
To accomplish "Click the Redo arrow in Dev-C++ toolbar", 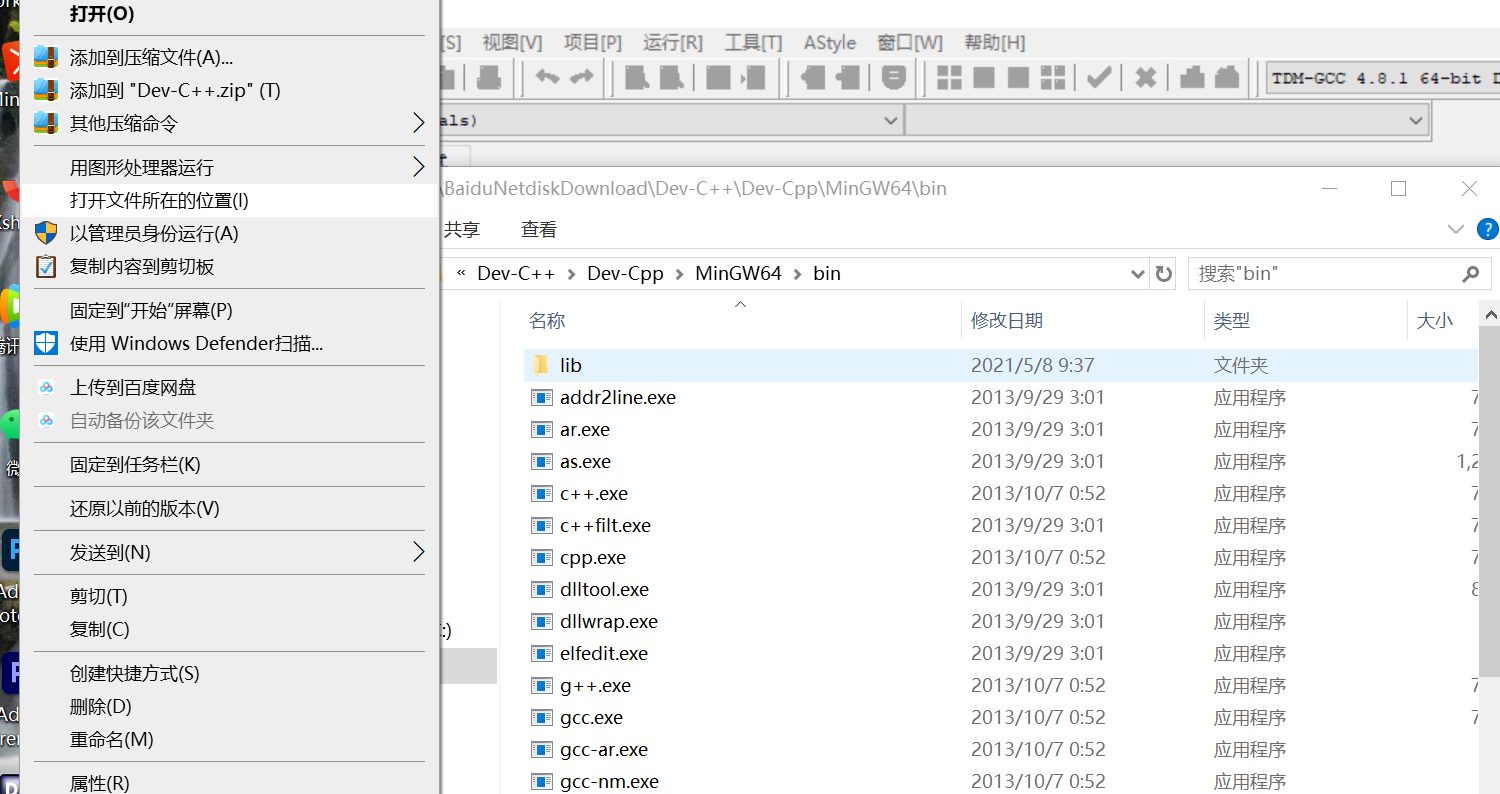I will tap(582, 77).
